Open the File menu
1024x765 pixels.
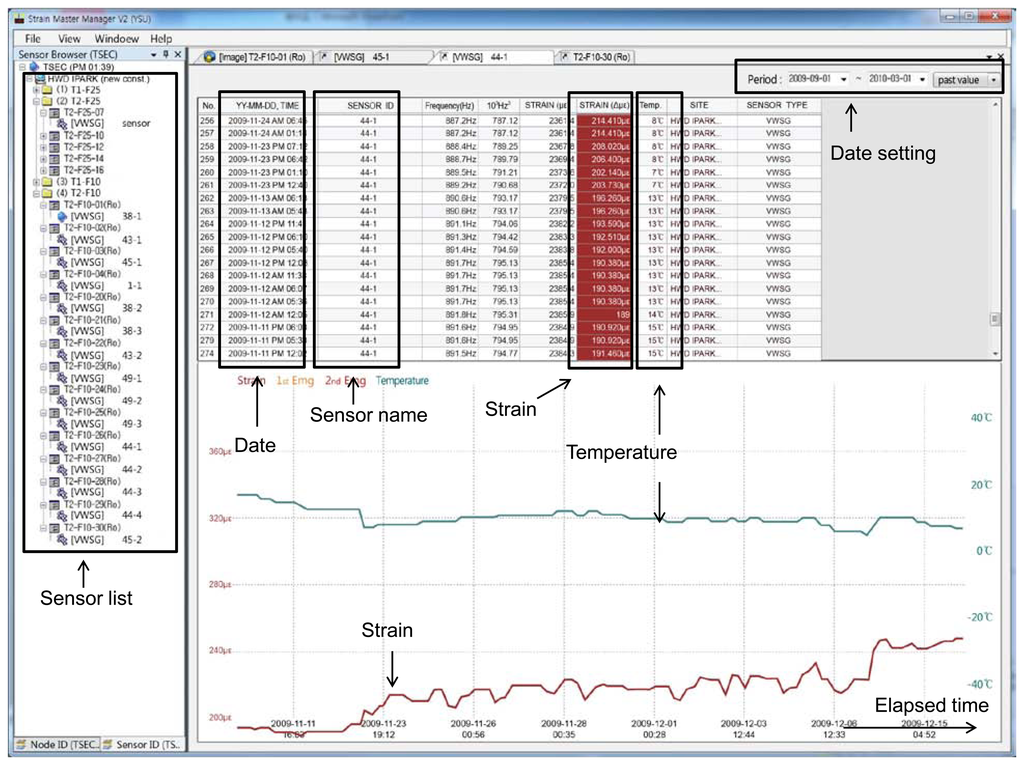34,38
